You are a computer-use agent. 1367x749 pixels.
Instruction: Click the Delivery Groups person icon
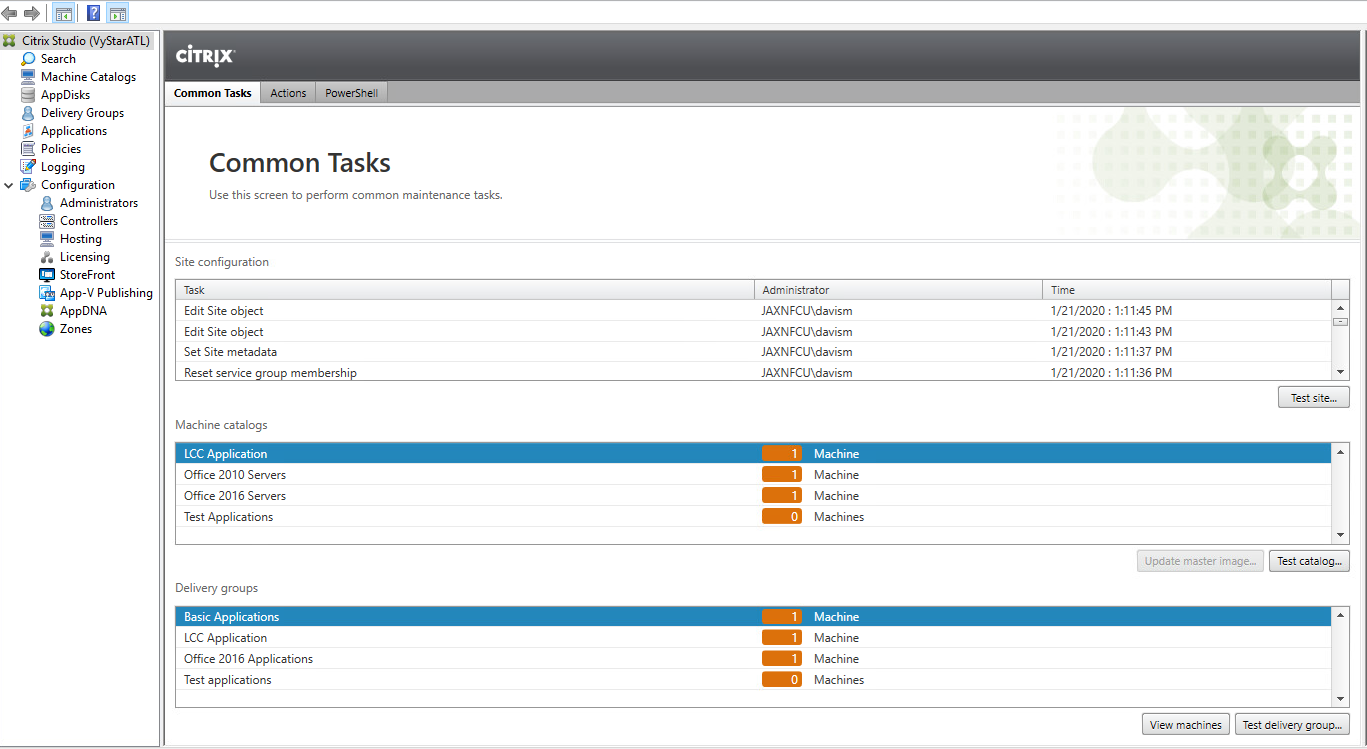(28, 113)
